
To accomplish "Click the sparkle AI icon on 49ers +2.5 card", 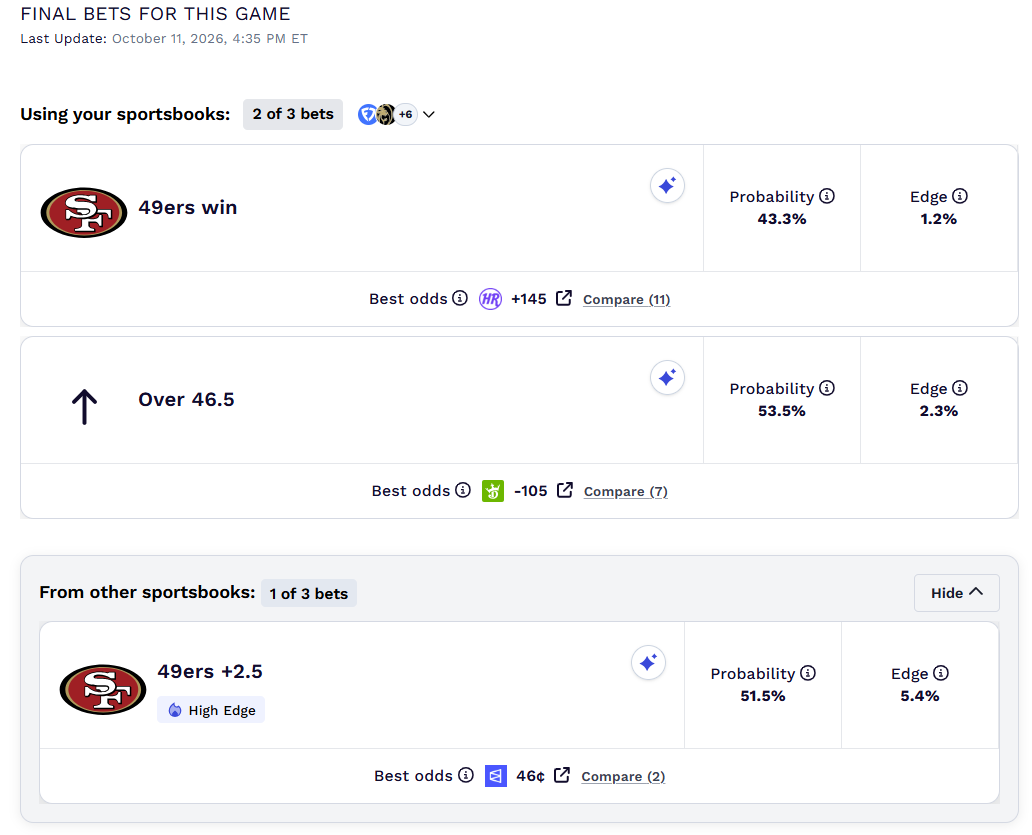I will (x=648, y=663).
